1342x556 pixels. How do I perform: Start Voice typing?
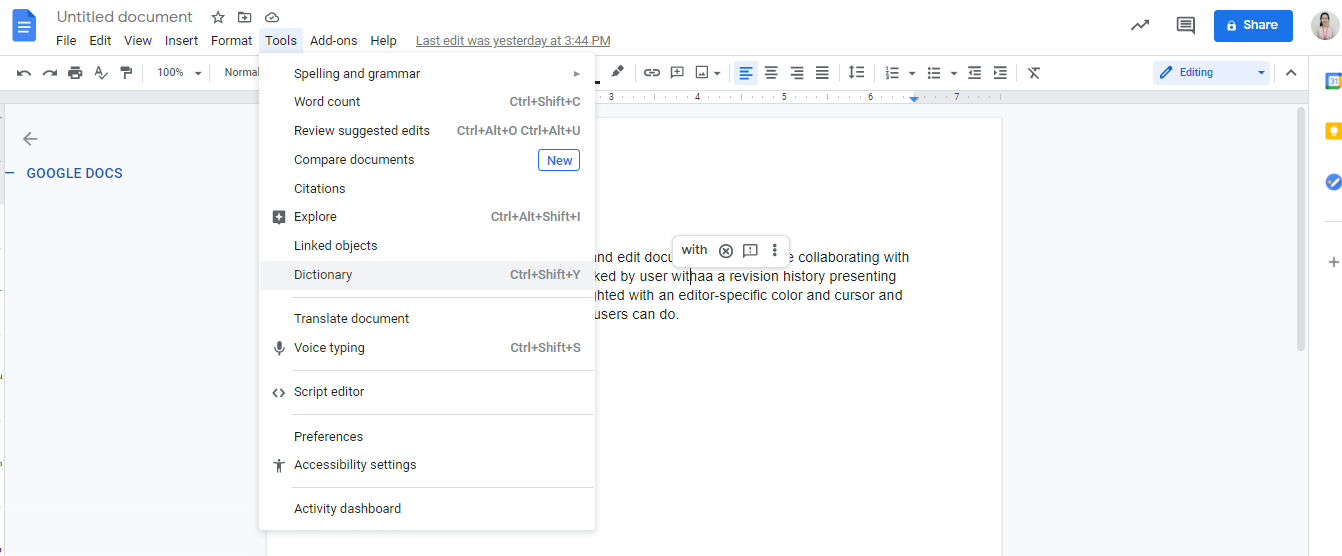click(x=427, y=348)
